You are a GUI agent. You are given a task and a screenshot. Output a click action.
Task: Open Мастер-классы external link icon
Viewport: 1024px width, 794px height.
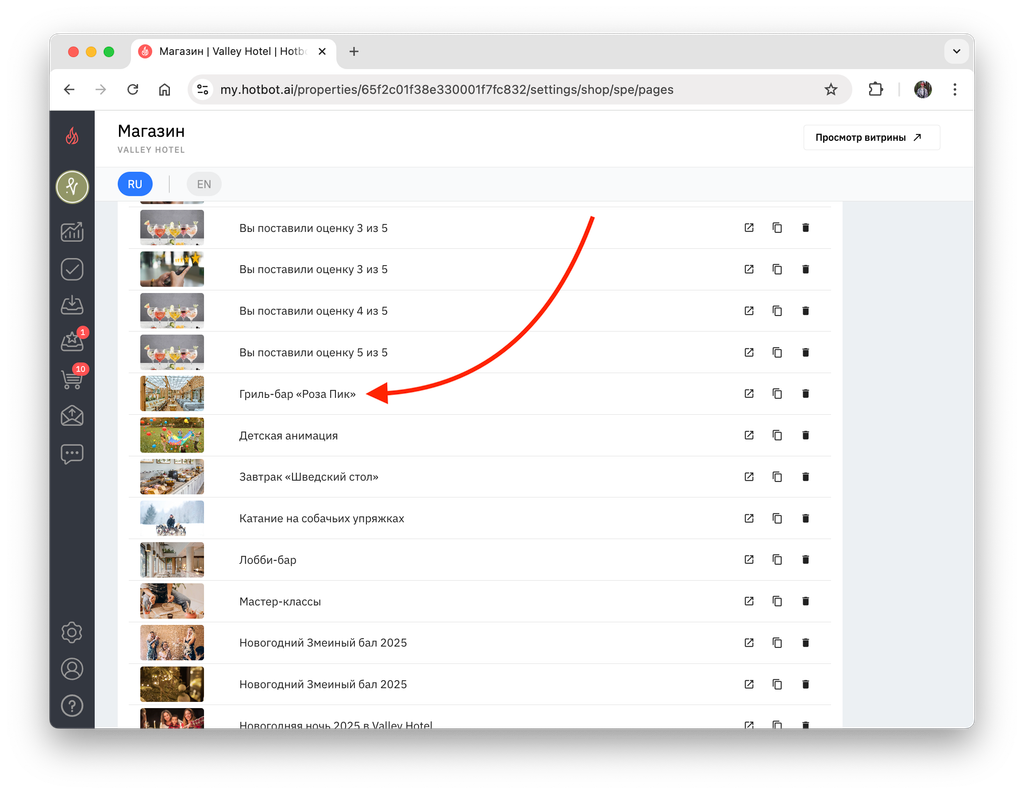click(749, 601)
